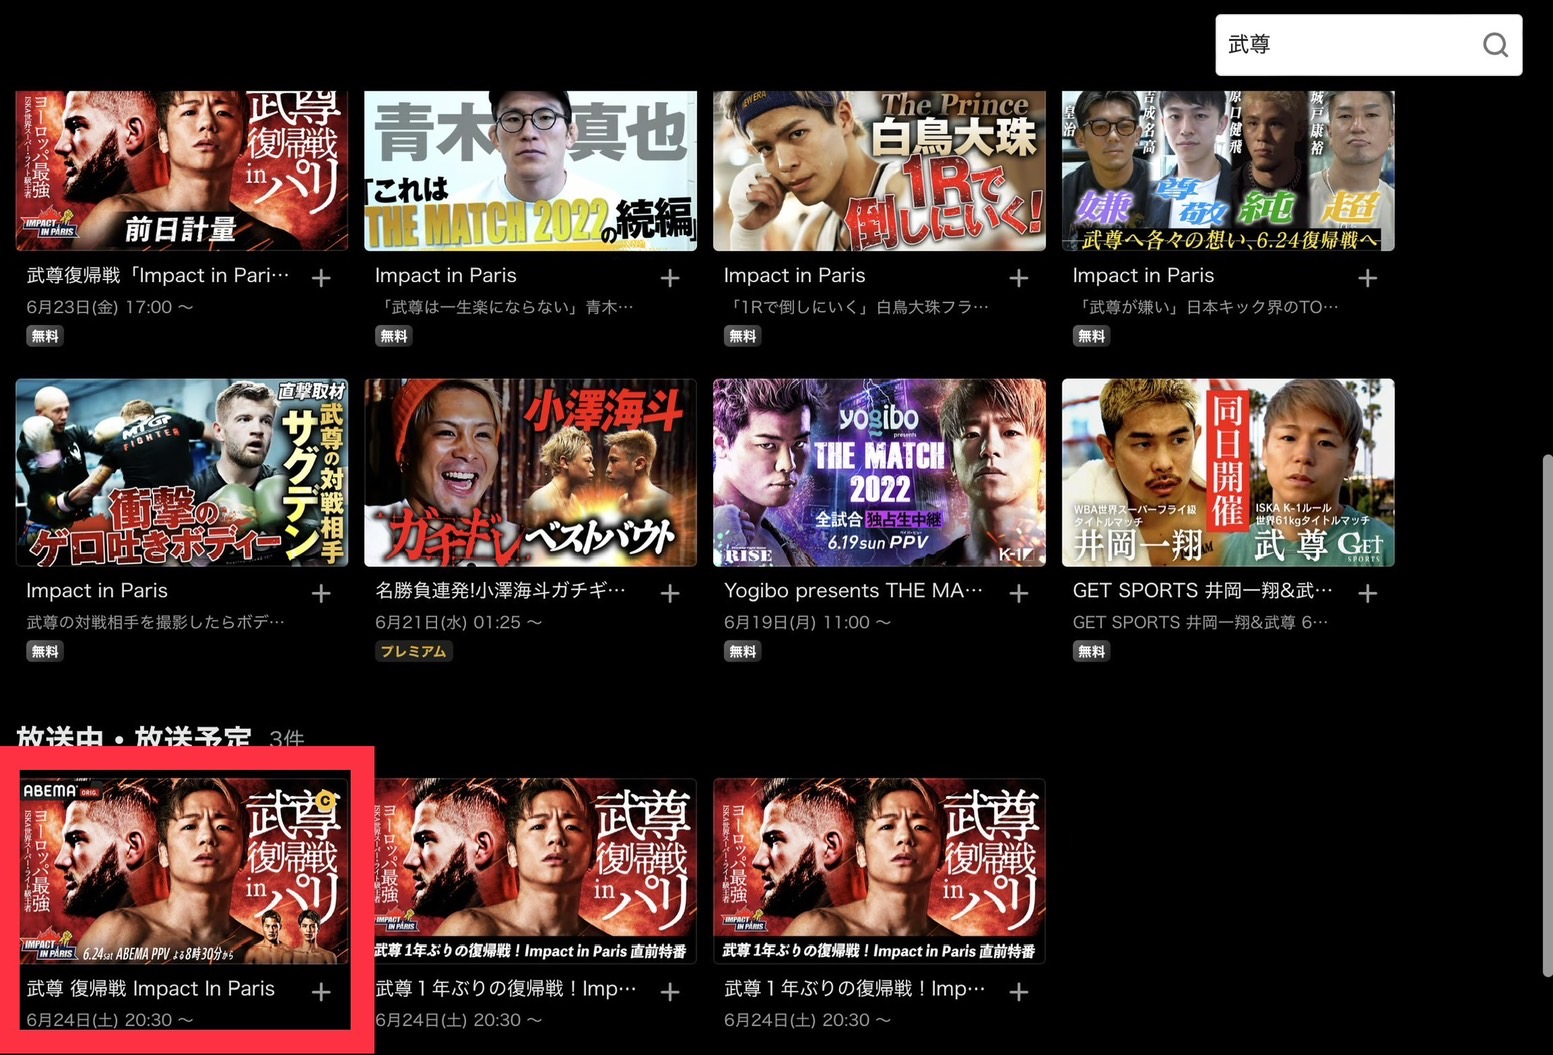Open the 小澤海斗 ガチギレ ベストバウト thumbnail
This screenshot has height=1055, width=1553.
click(530, 472)
